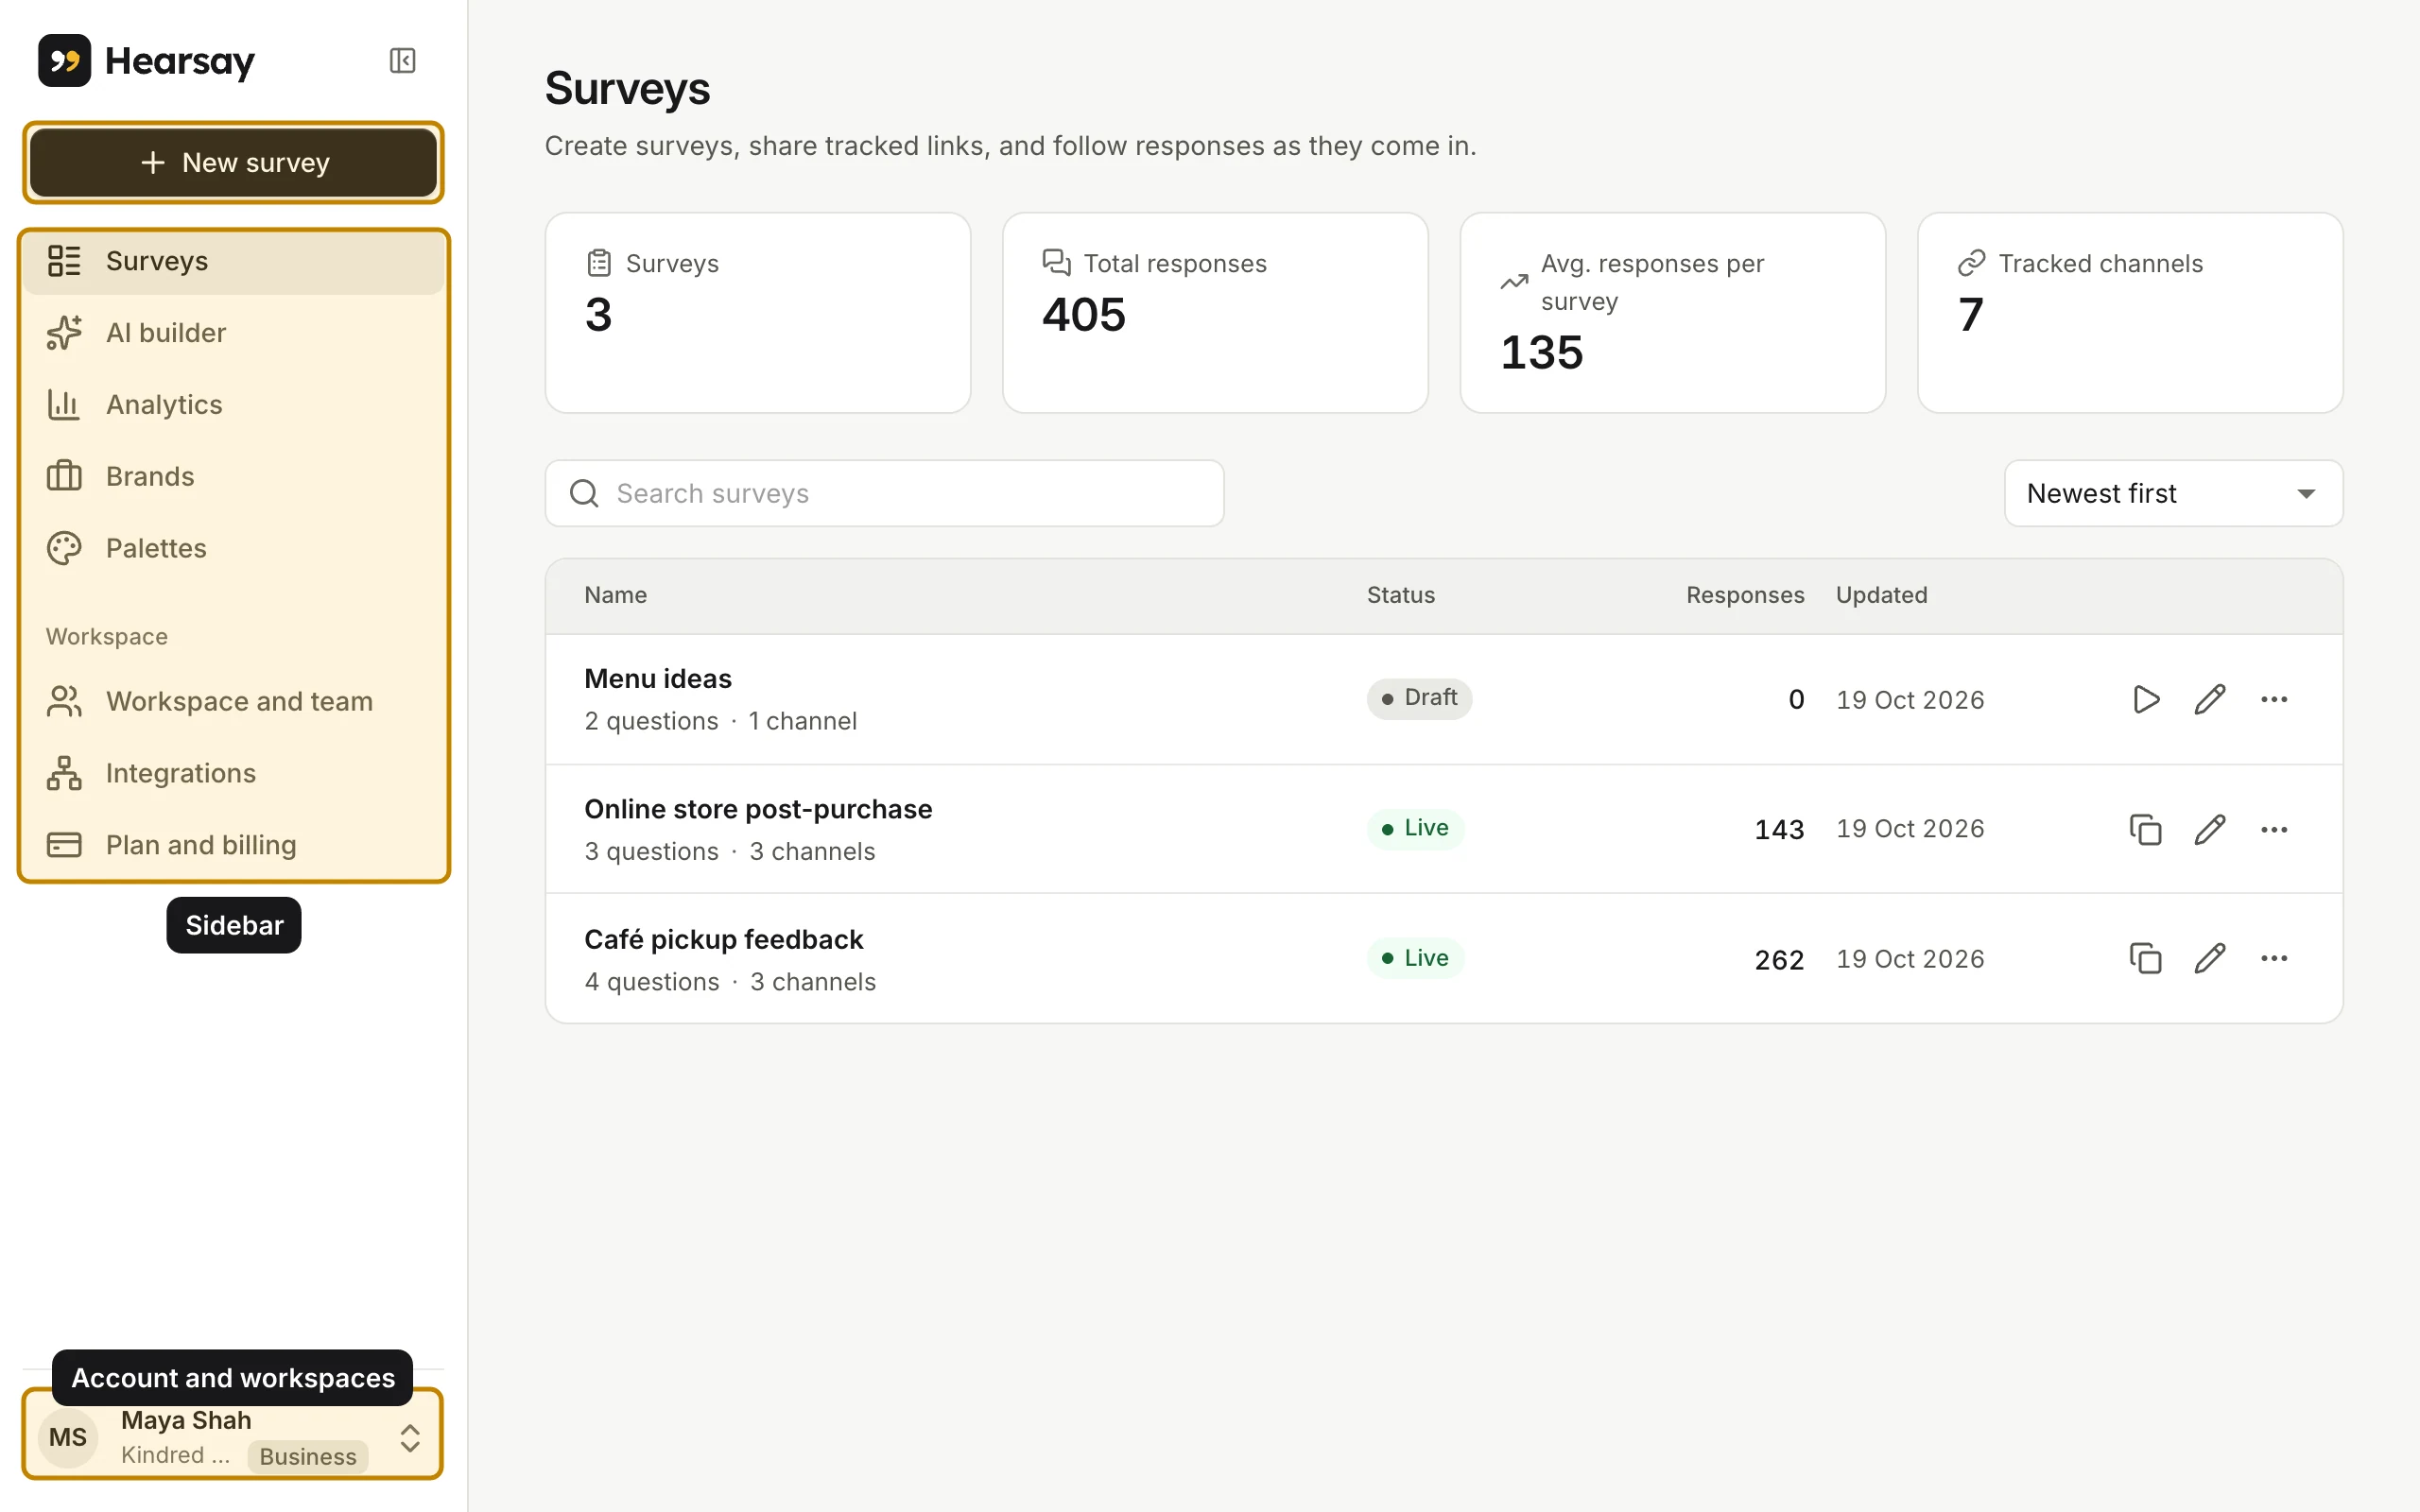Image resolution: width=2420 pixels, height=1512 pixels.
Task: Open Palettes from the sidebar
Action: click(x=233, y=548)
